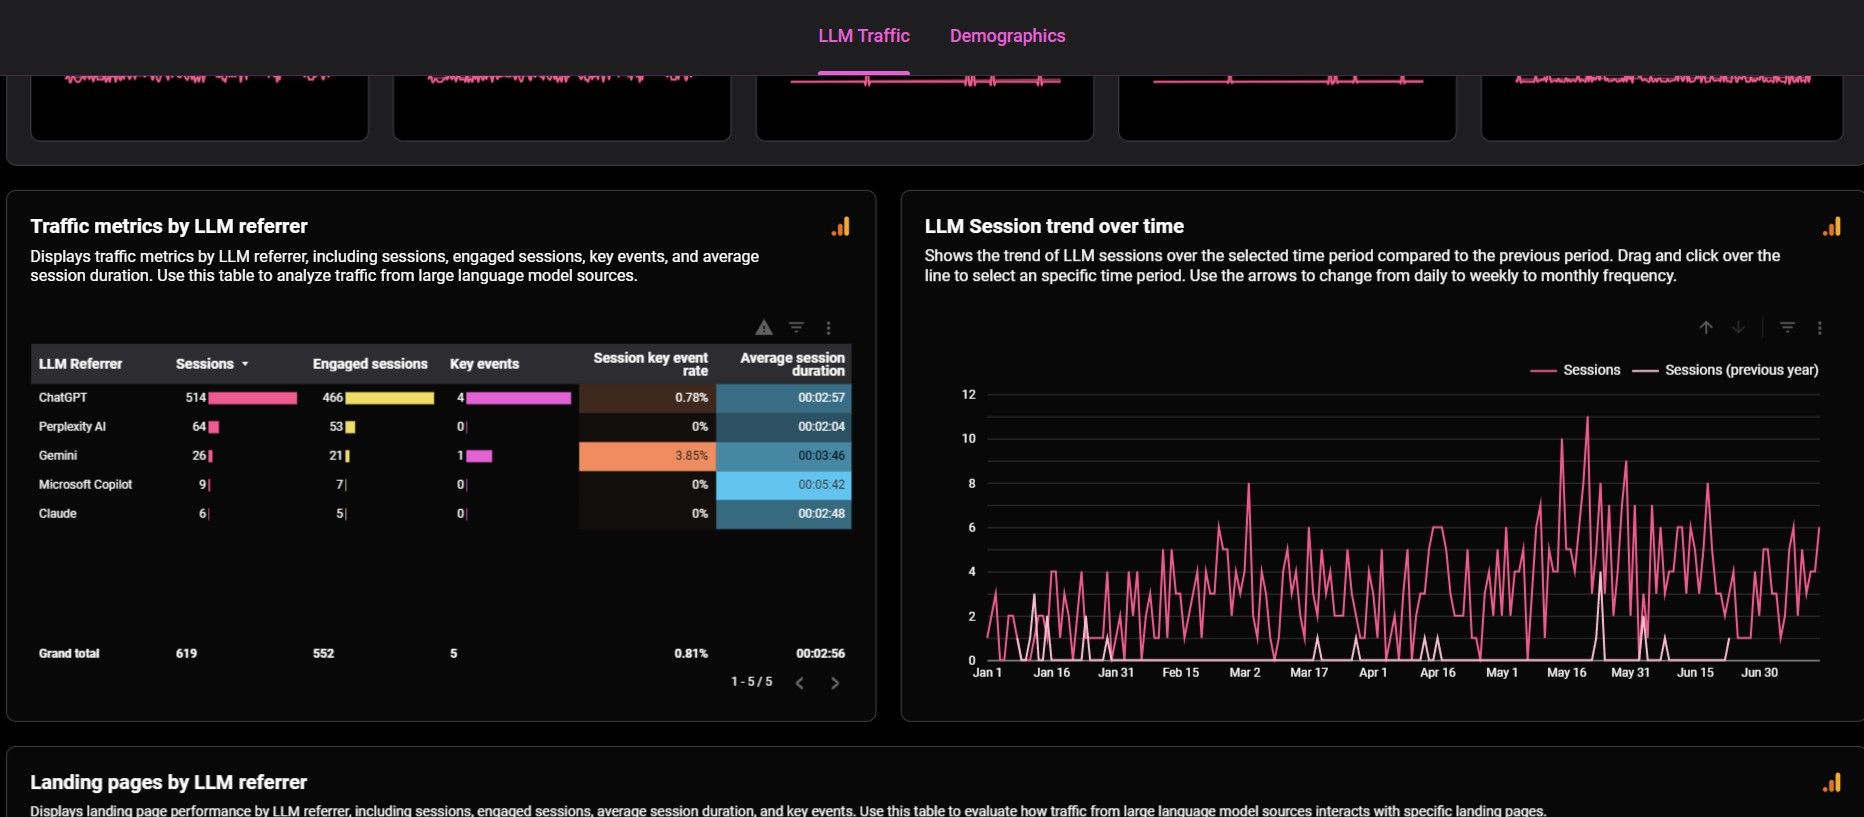This screenshot has width=1864, height=817.
Task: Click the Analytics icon in the Landing pages card
Action: click(x=1831, y=783)
